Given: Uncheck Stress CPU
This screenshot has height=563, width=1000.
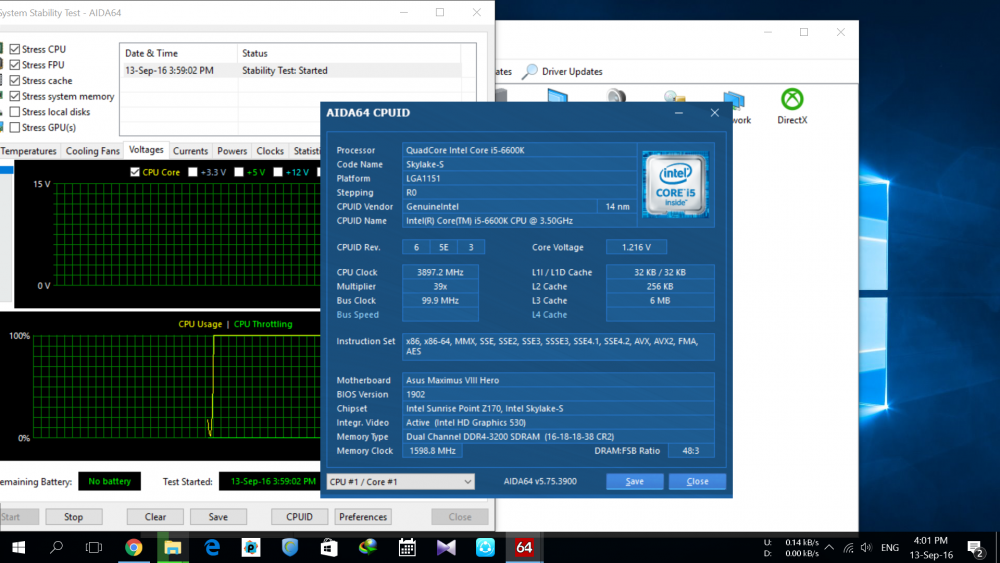Looking at the screenshot, I should click(x=15, y=49).
